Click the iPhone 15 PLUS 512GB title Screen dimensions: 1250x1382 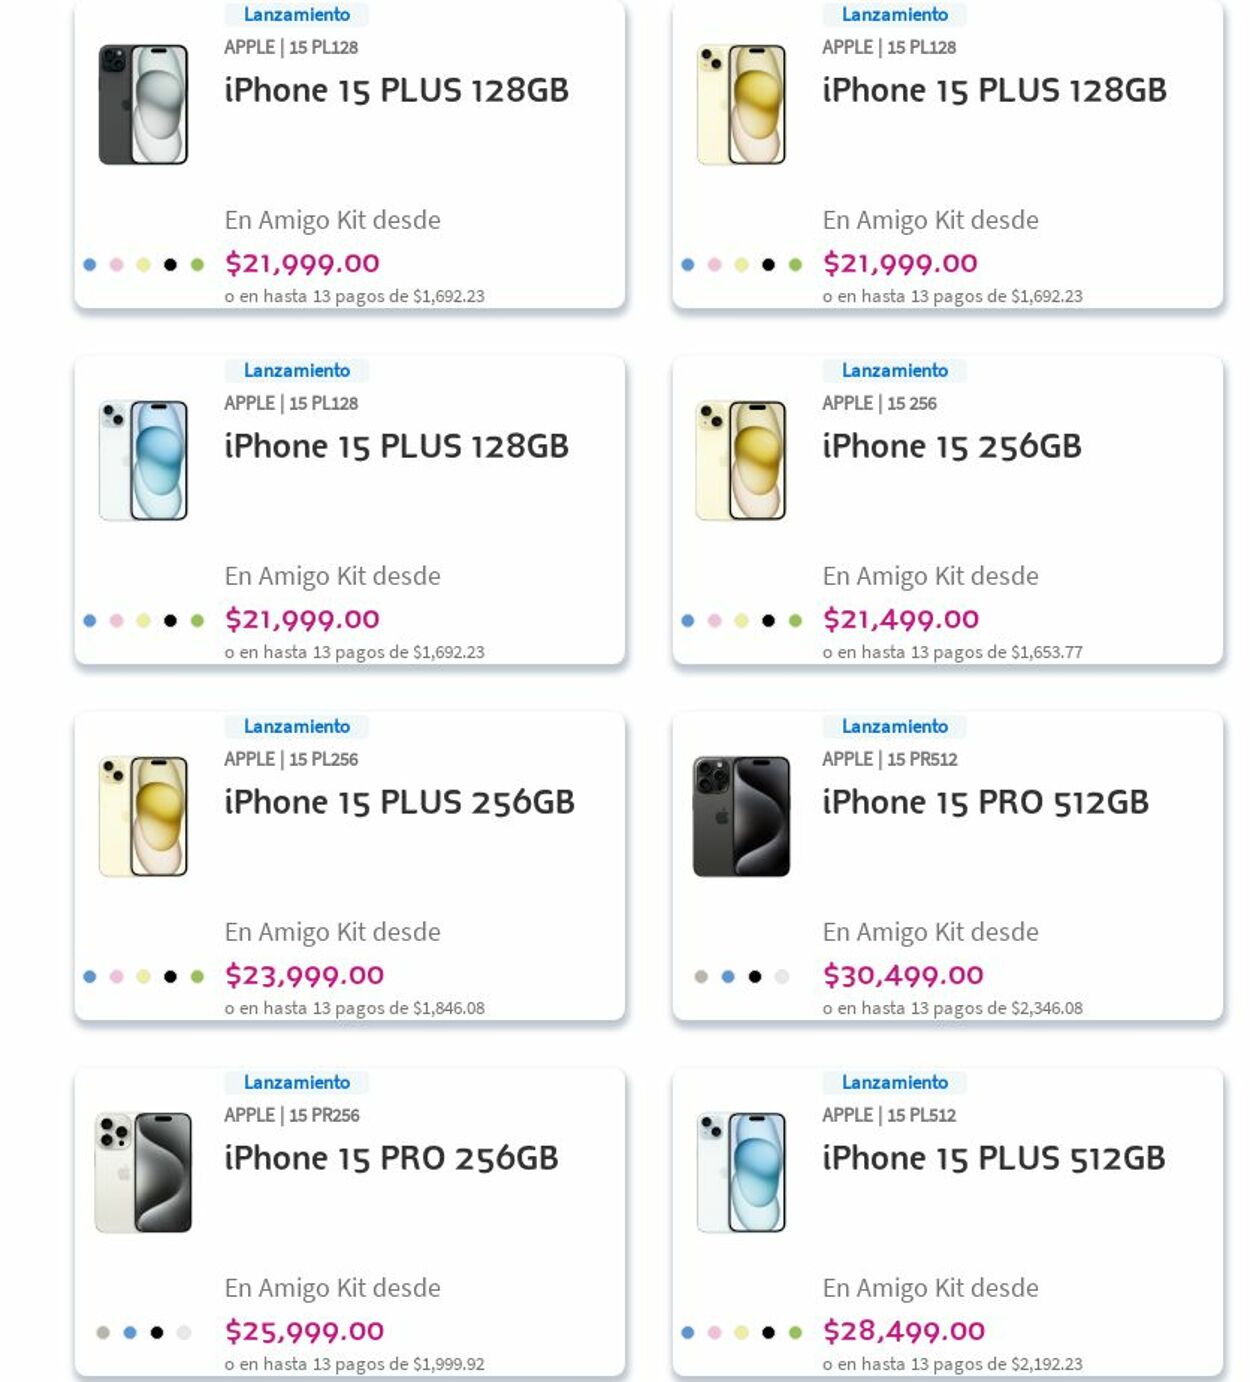tap(993, 1158)
